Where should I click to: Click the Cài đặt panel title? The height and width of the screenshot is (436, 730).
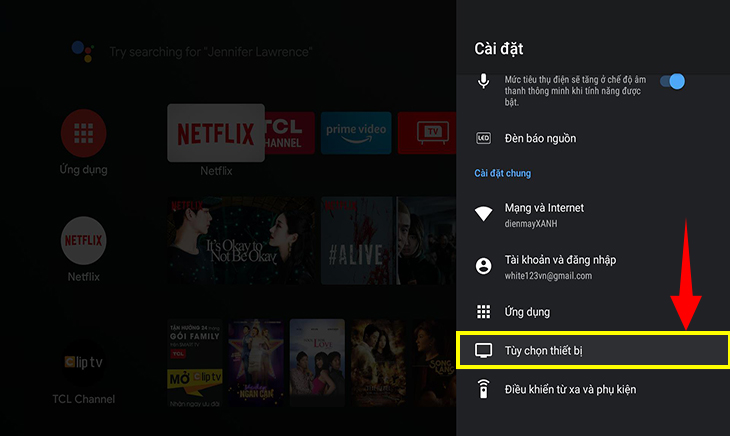click(499, 49)
